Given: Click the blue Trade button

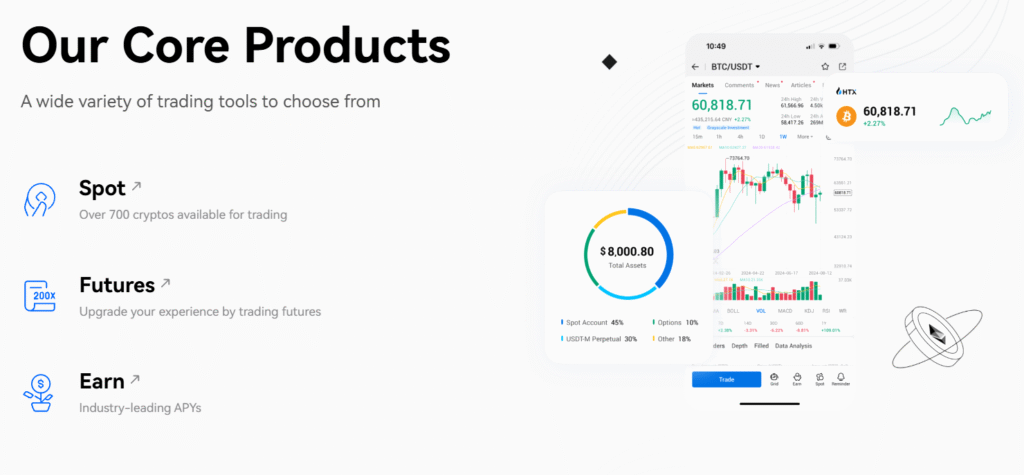Looking at the screenshot, I should 726,380.
